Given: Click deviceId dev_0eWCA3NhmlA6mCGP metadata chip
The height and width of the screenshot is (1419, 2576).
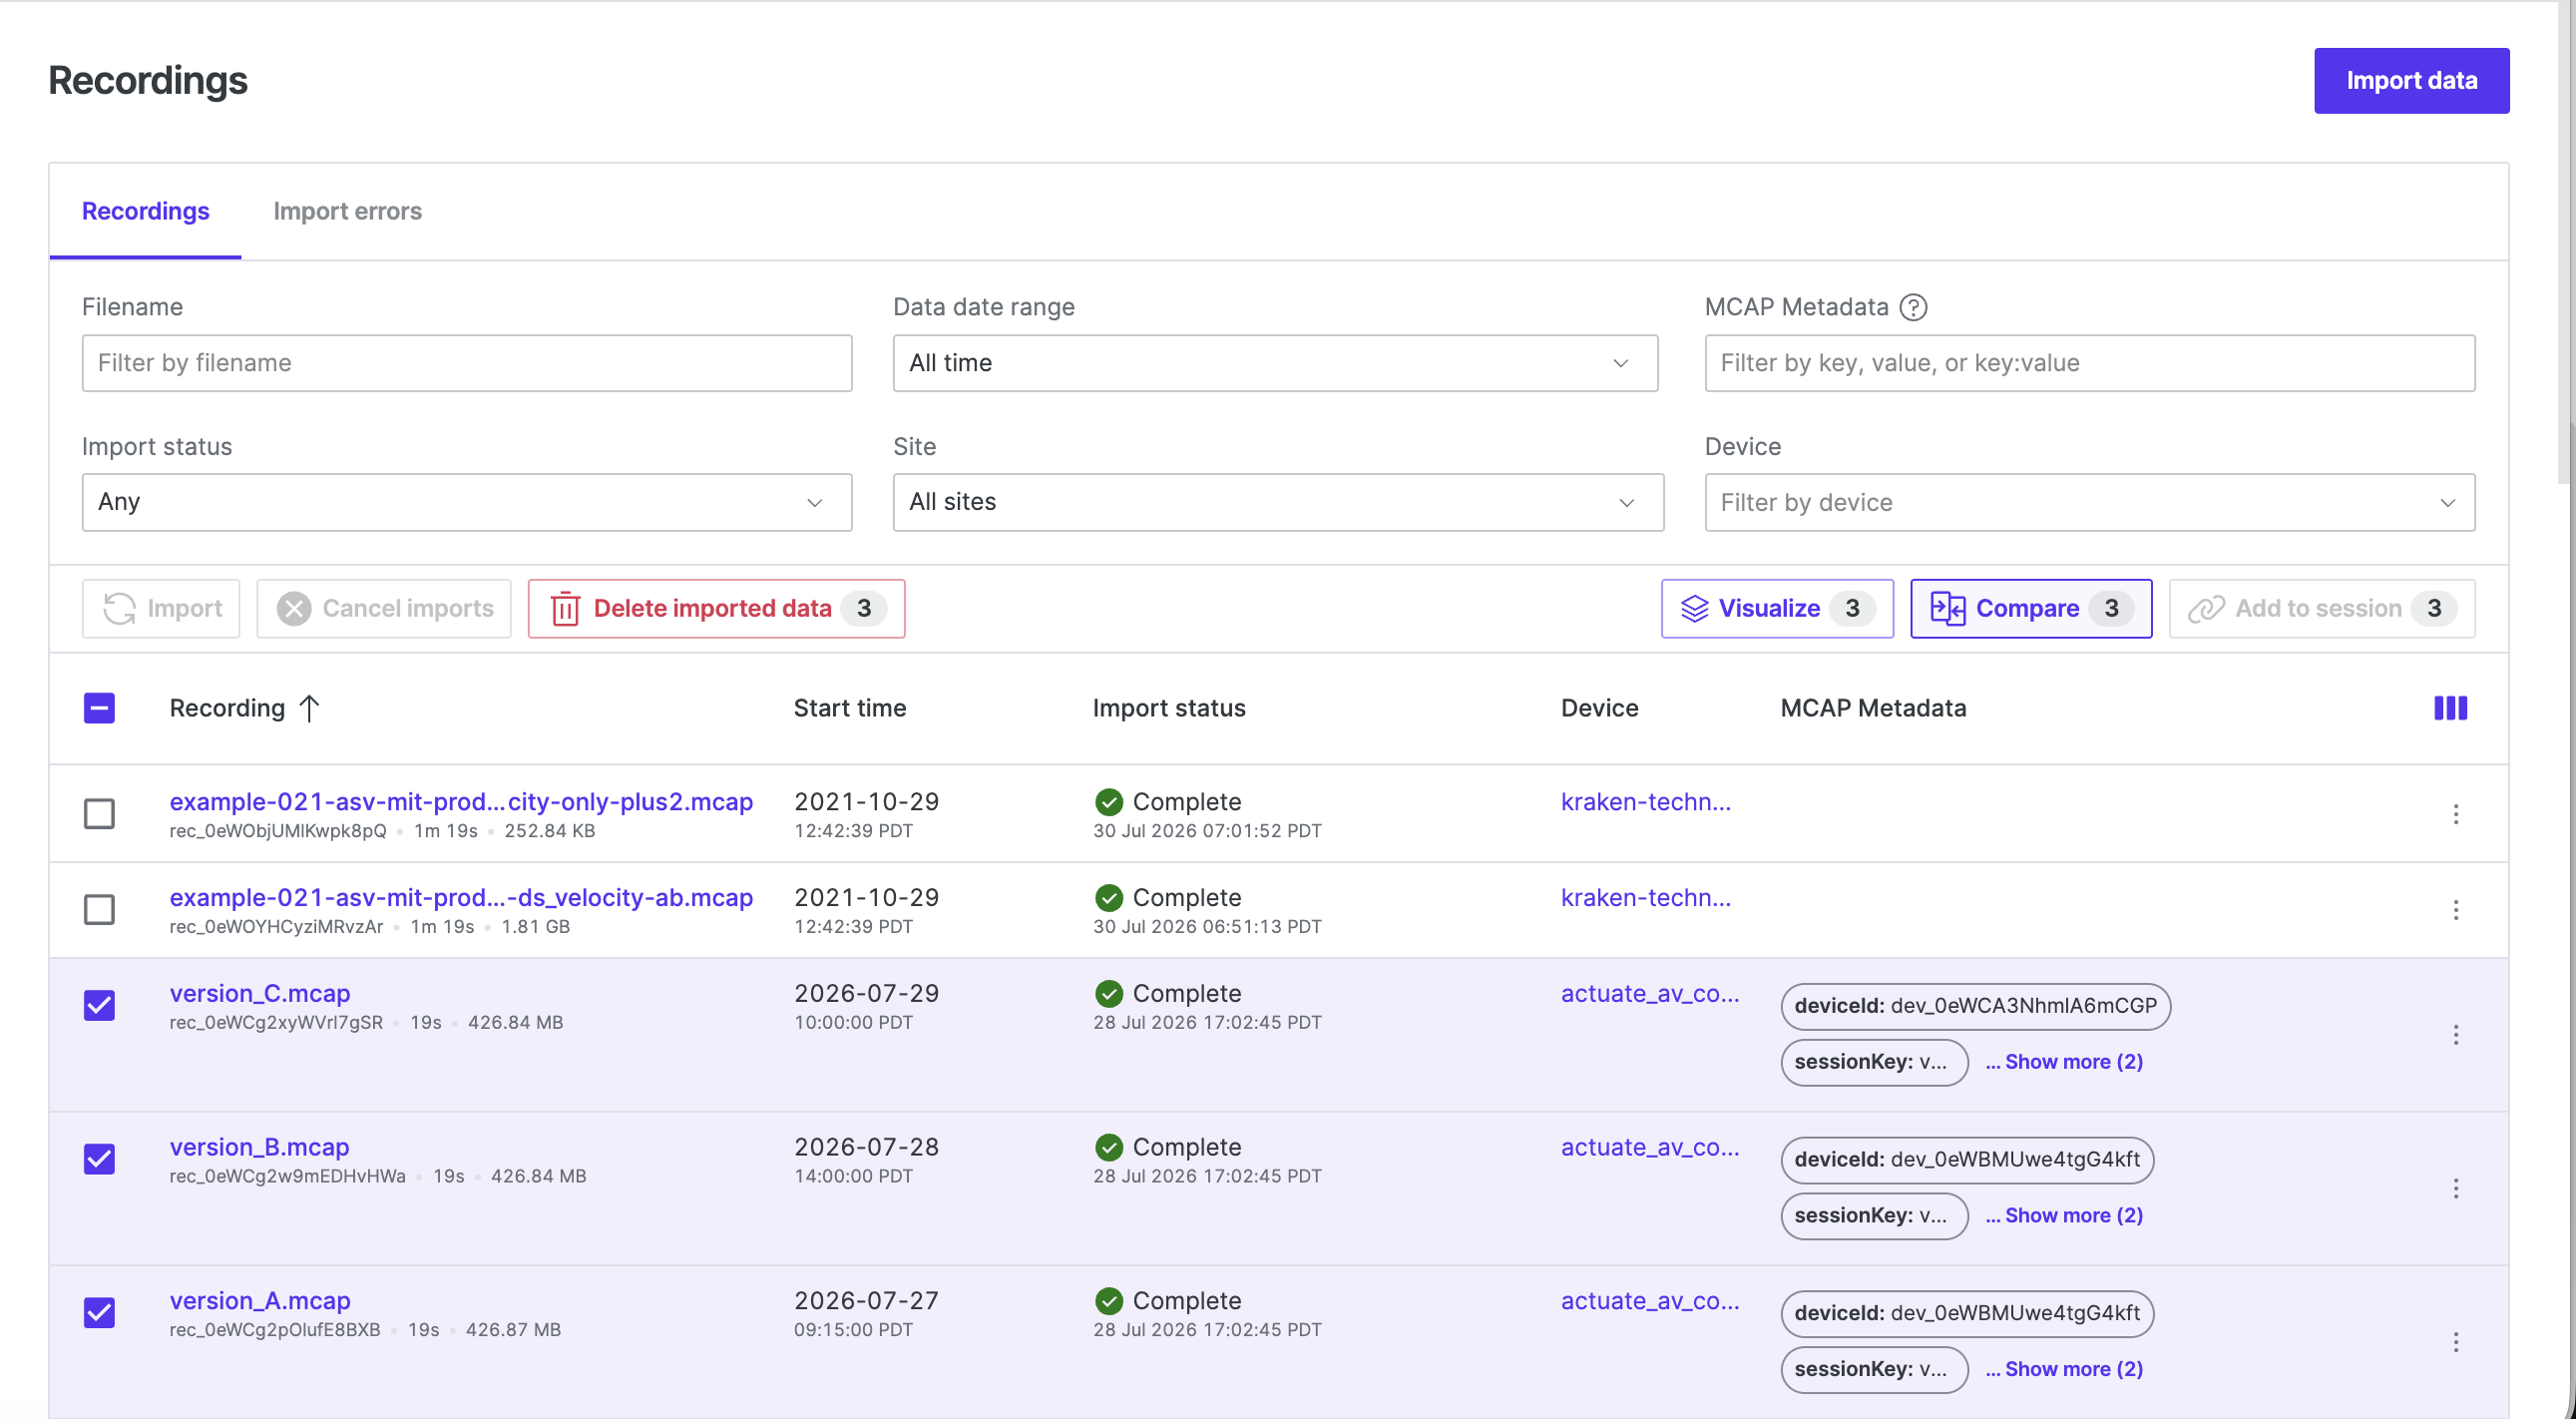Looking at the screenshot, I should pyautogui.click(x=1975, y=1006).
